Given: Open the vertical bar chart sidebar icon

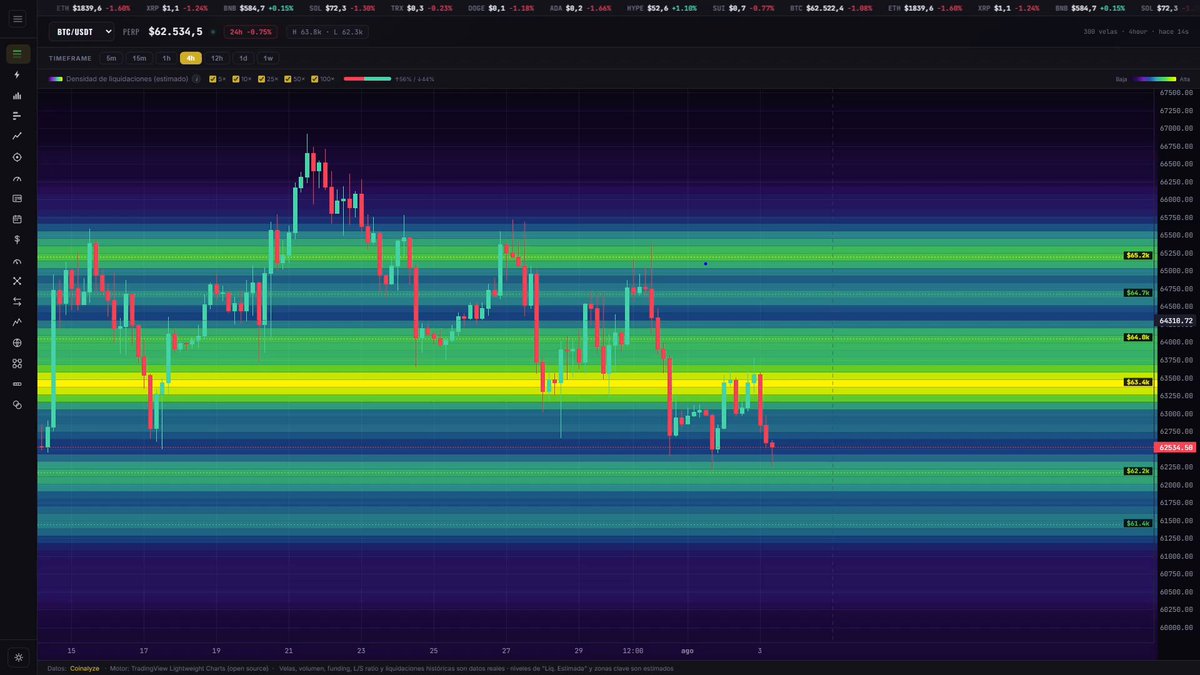Looking at the screenshot, I should [x=17, y=96].
